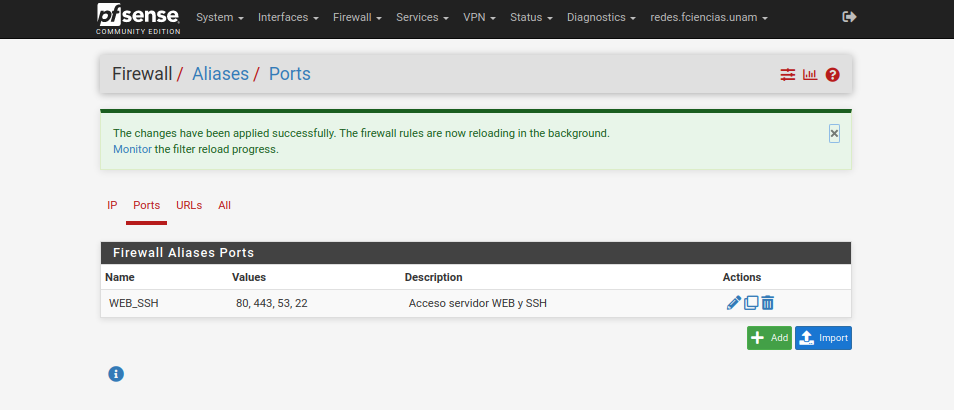Screen dimensions: 954x410
Task: Select the All aliases tab
Action: 224,205
